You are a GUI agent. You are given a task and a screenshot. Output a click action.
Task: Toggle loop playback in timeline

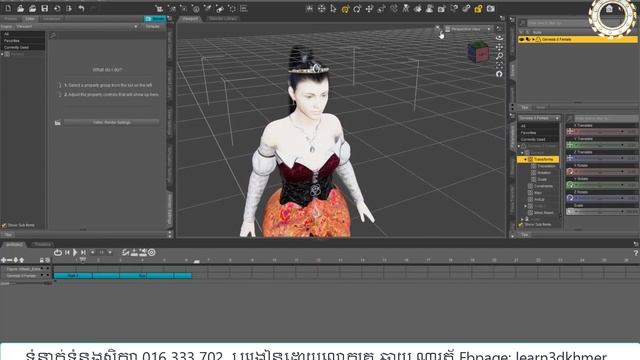click(x=58, y=253)
